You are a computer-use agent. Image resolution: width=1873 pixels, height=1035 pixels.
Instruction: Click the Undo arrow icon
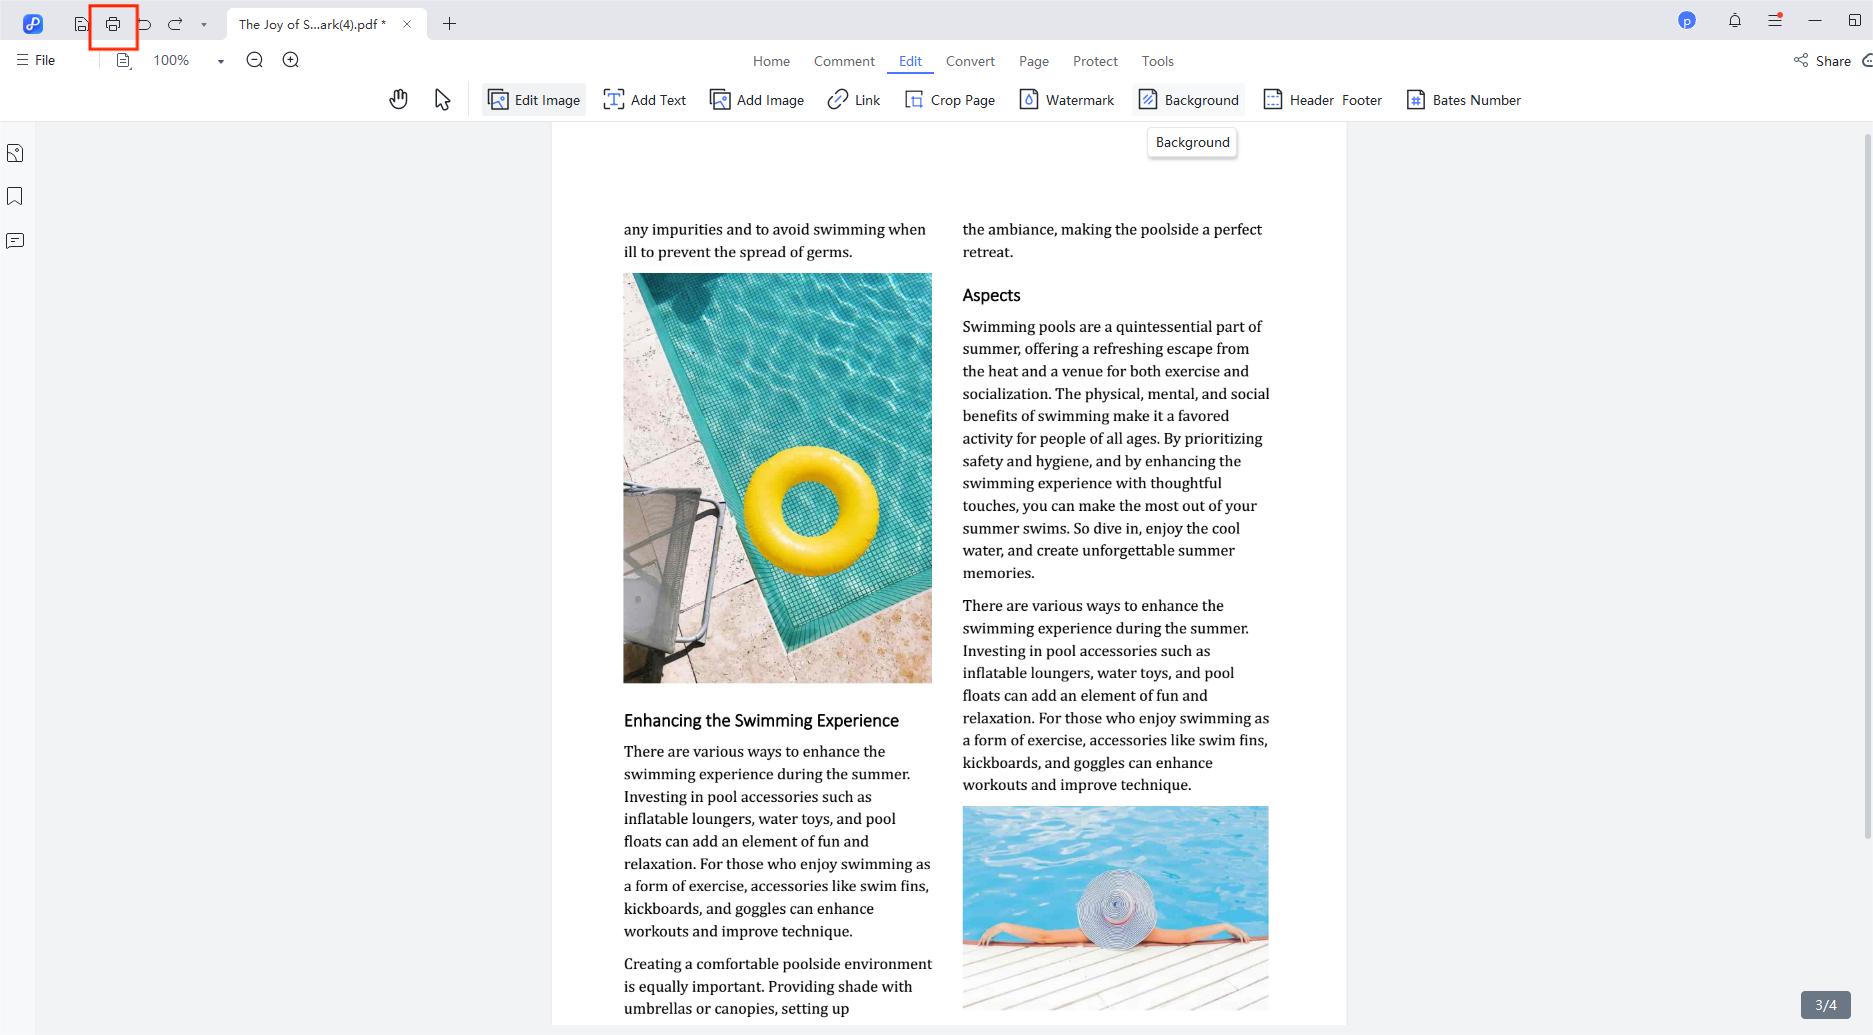point(144,24)
